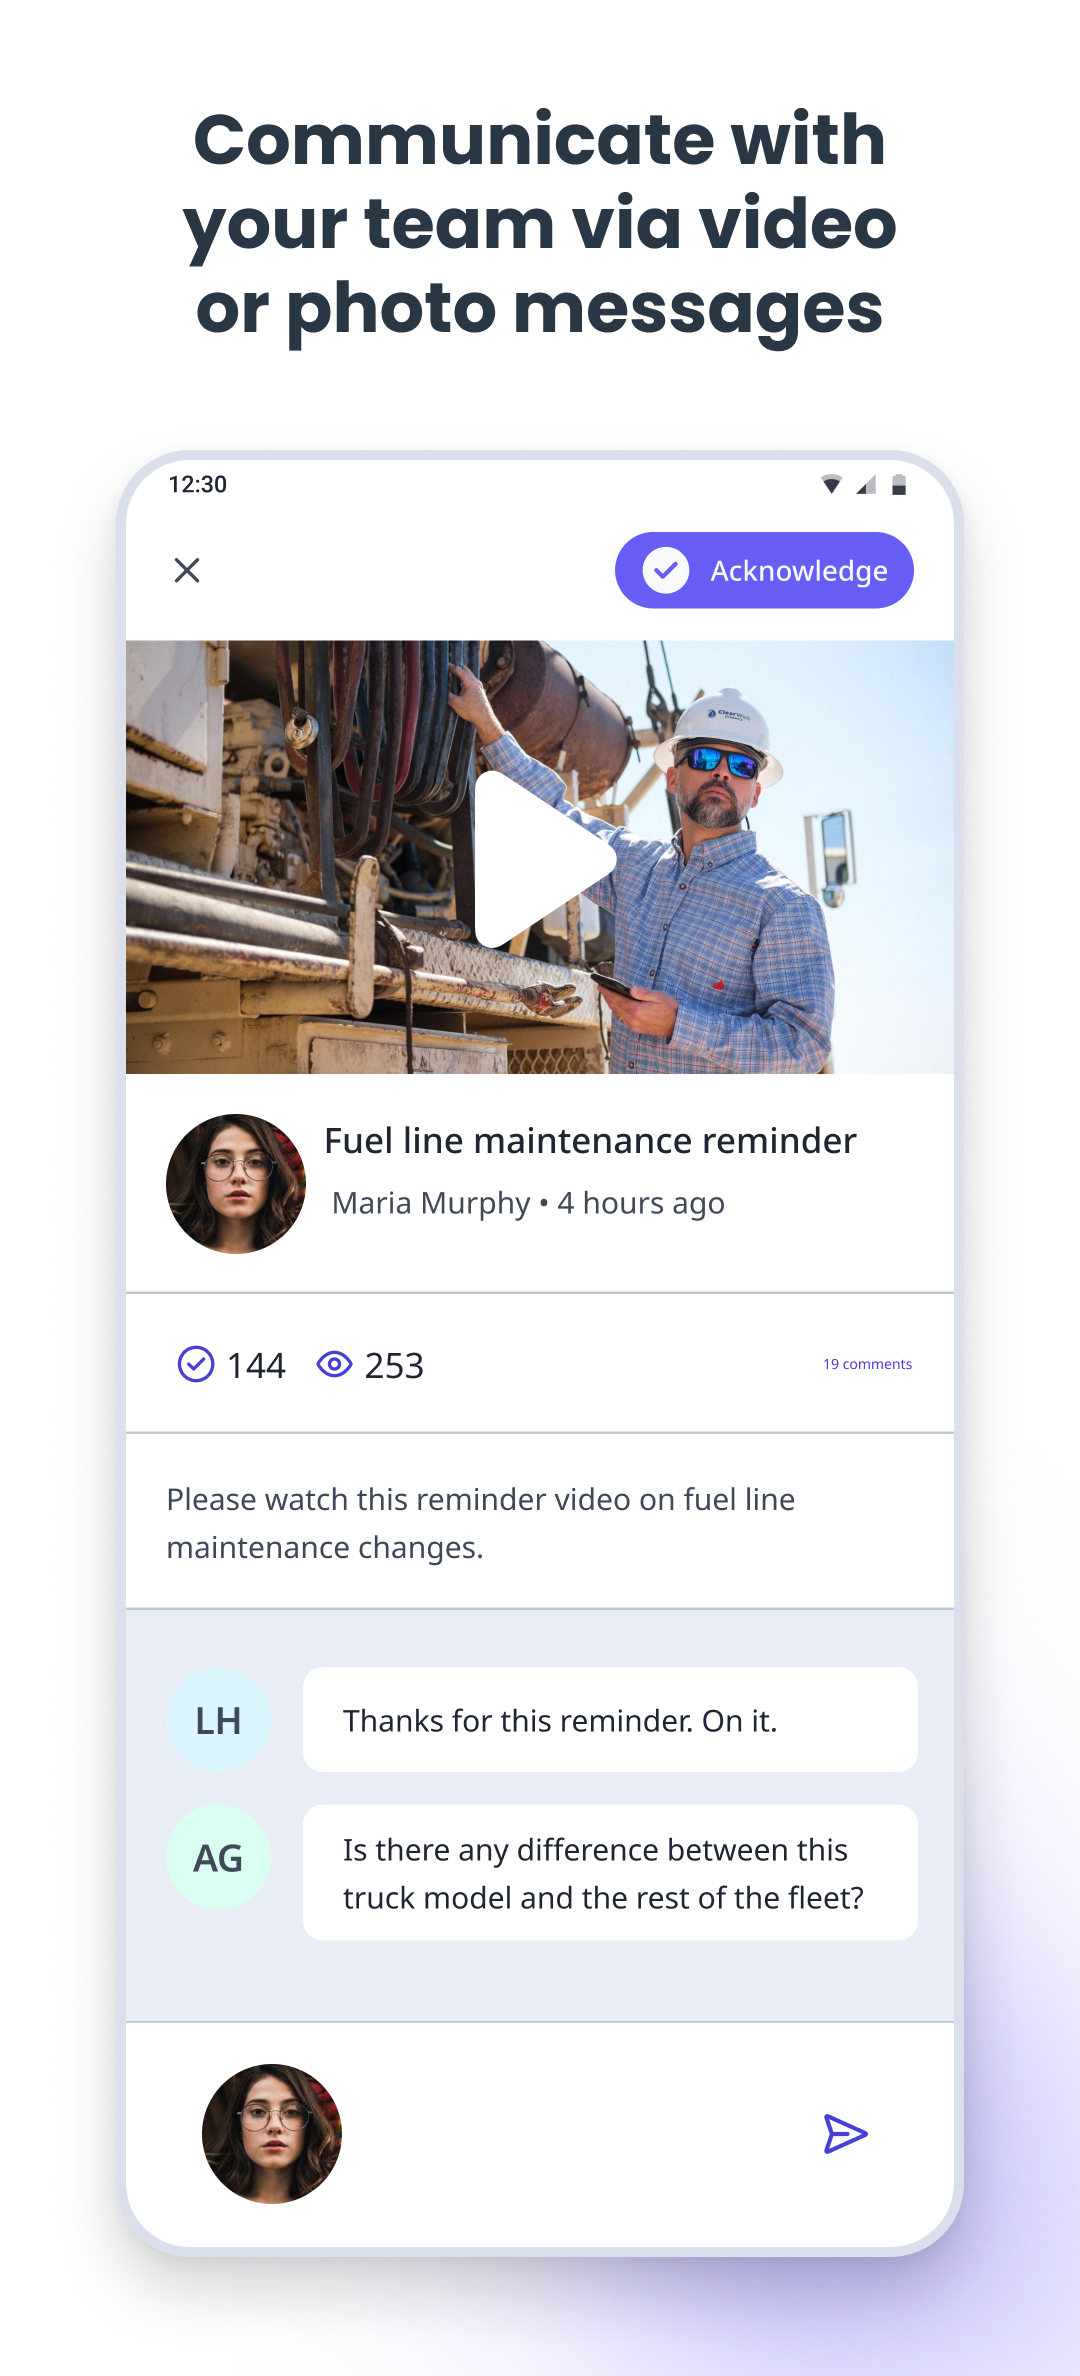The width and height of the screenshot is (1080, 2376).
Task: Open AG's question about the truck model
Action: tap(610, 1873)
